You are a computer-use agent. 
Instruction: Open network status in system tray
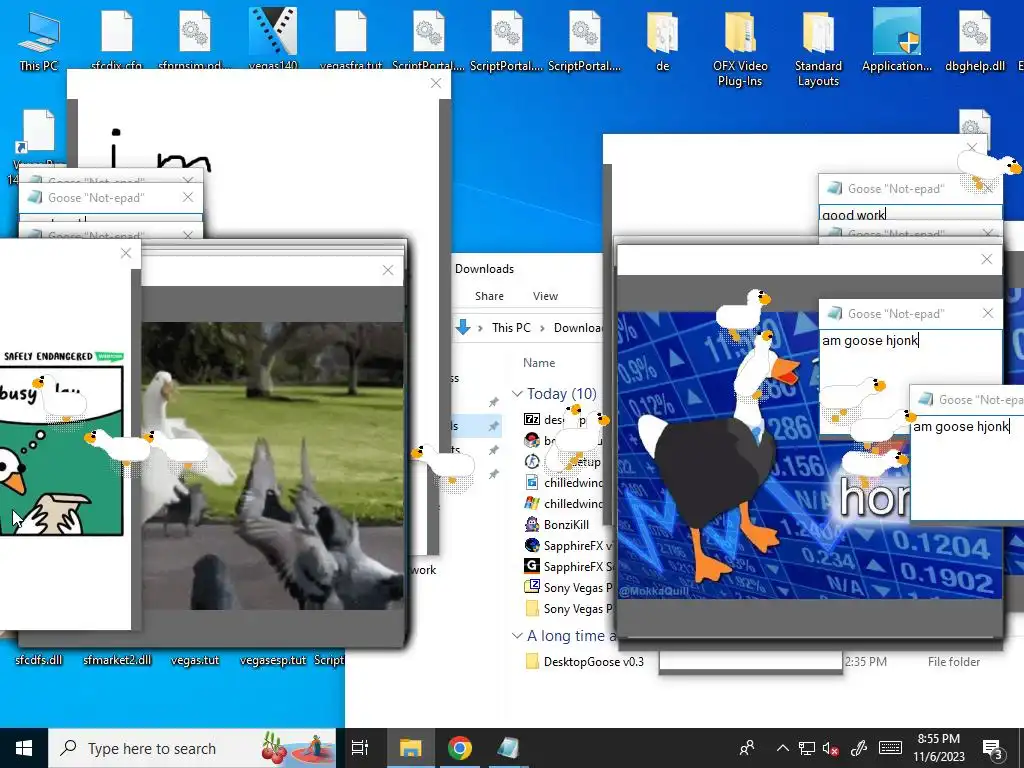click(807, 748)
